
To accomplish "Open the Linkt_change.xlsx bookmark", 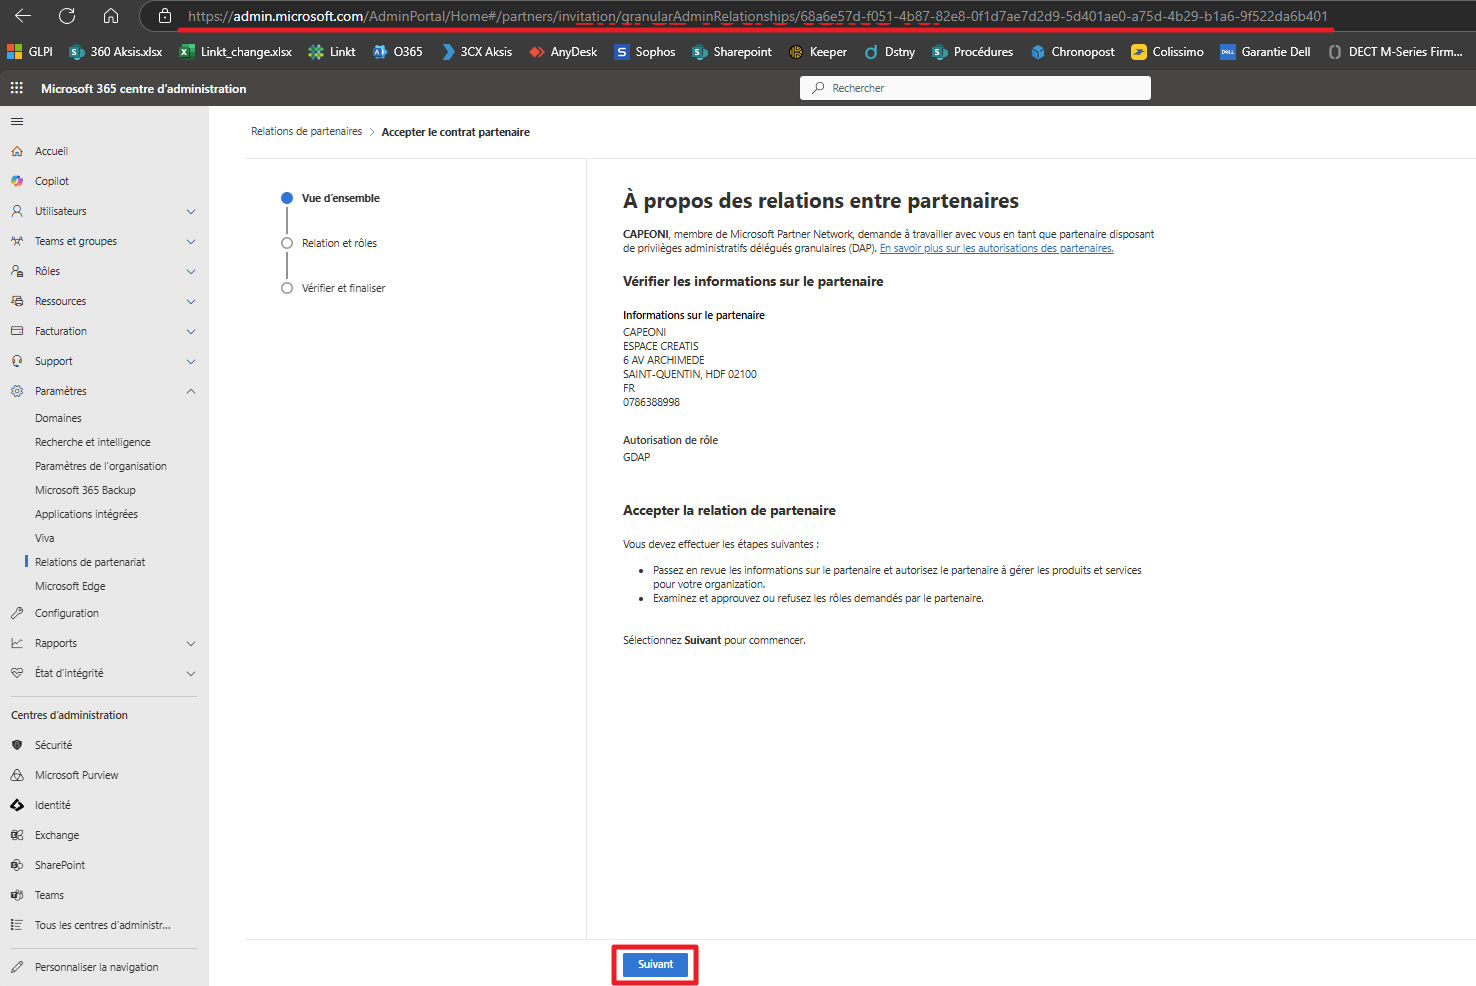I will (x=236, y=52).
